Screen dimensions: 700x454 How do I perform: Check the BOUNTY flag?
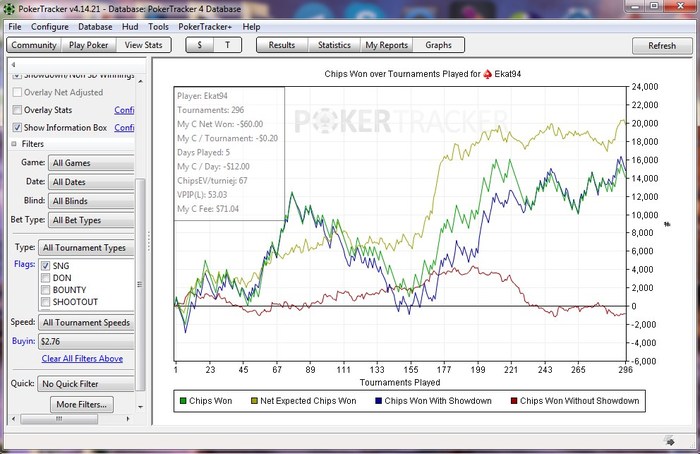[45, 290]
